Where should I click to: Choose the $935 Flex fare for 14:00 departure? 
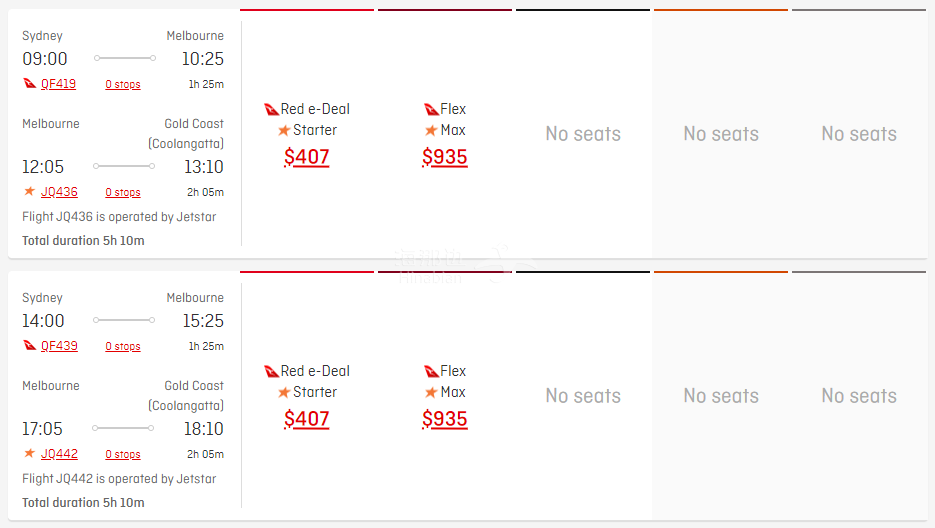click(x=445, y=419)
